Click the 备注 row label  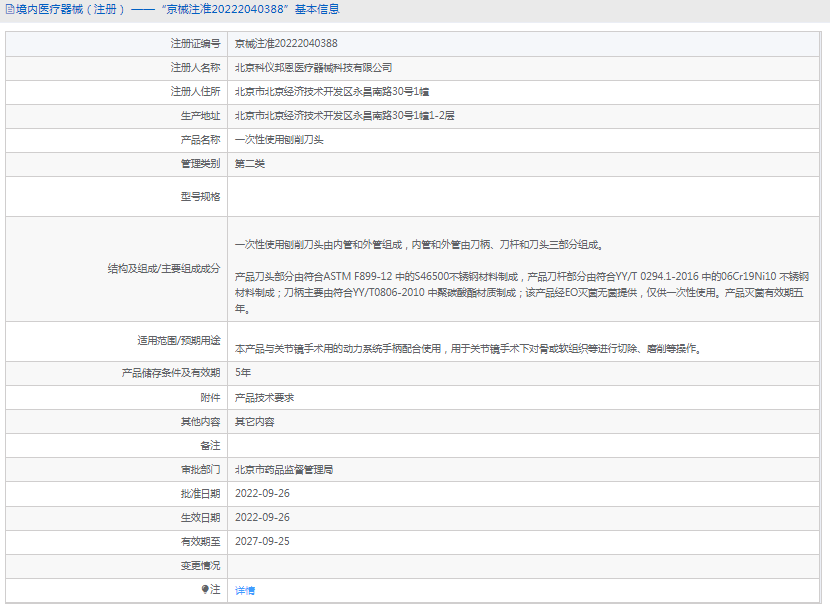click(x=210, y=446)
